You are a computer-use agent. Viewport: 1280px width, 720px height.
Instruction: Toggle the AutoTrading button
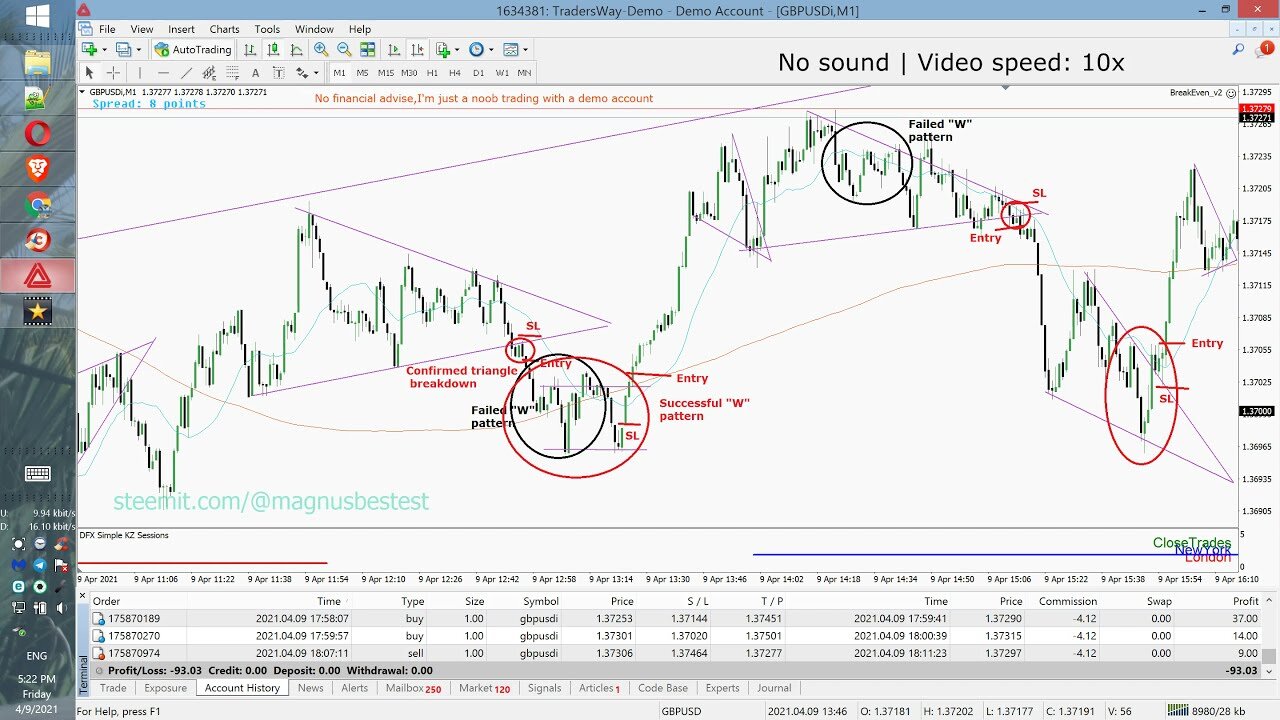[193, 49]
